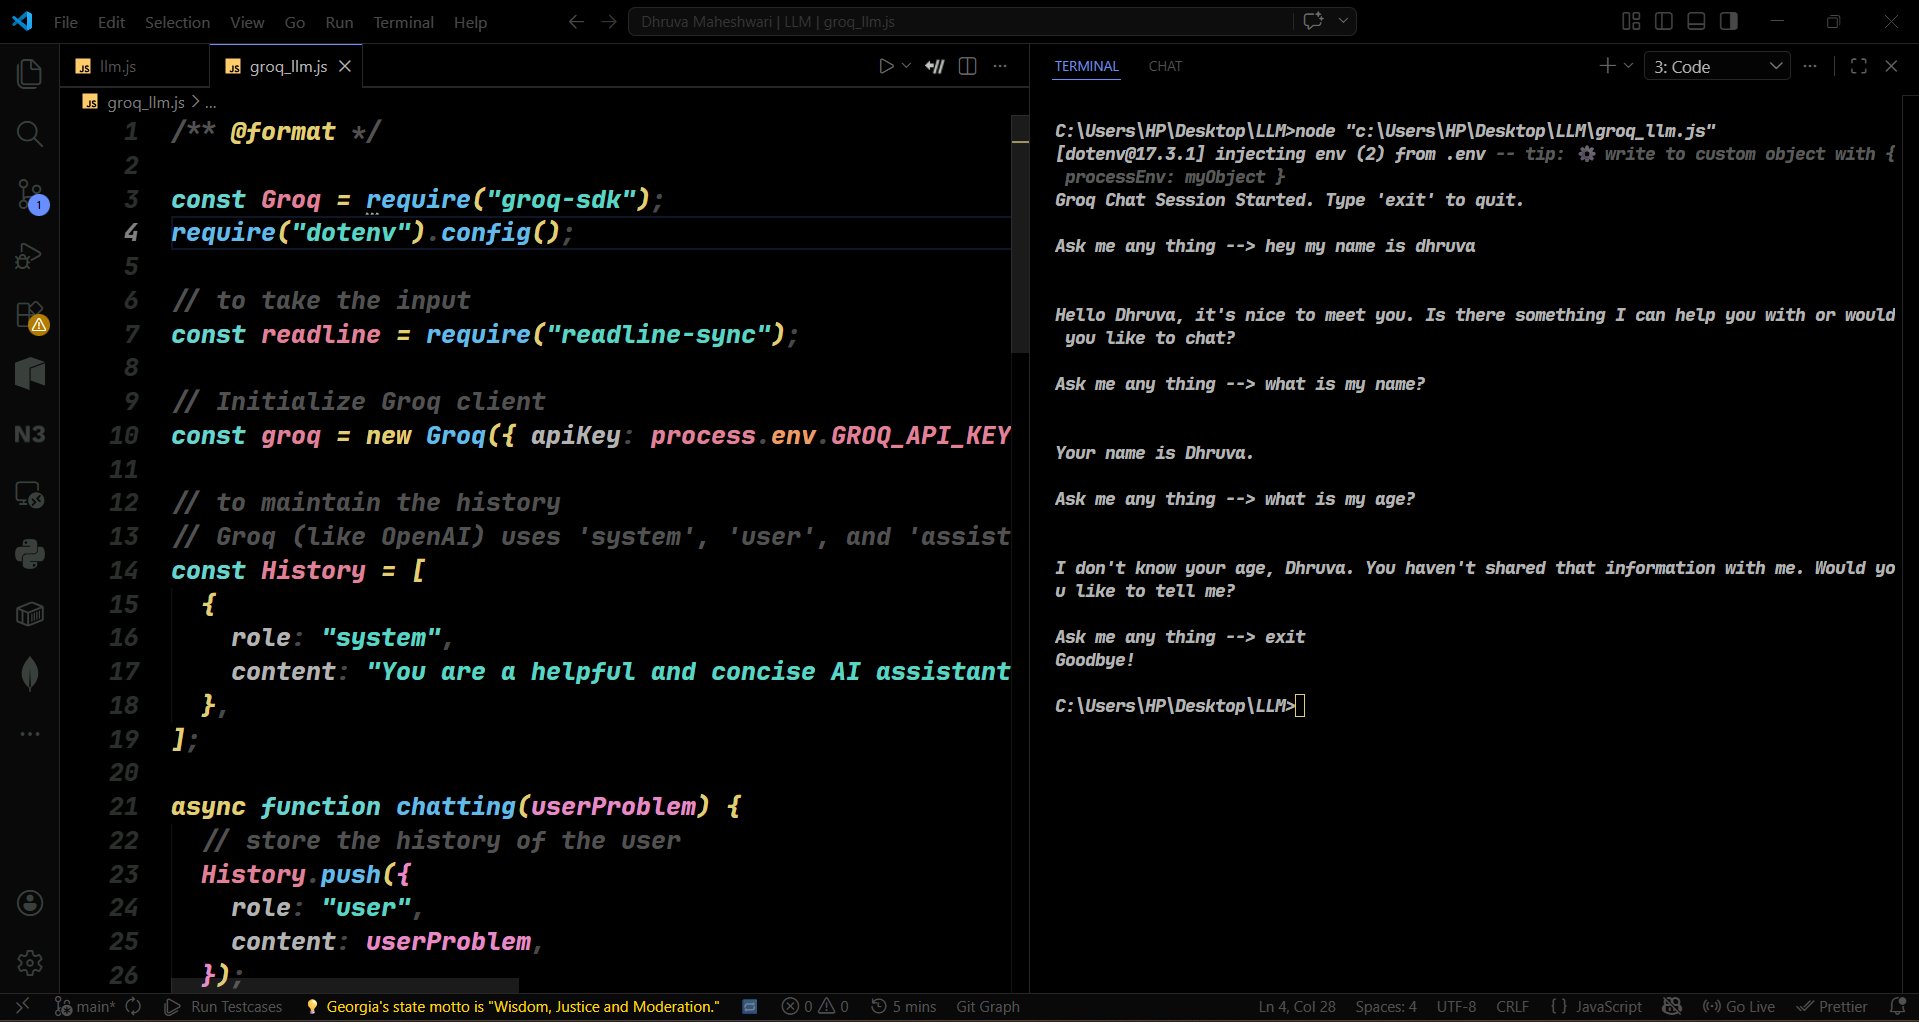Open the '3: Code' terminal selector dropdown
The image size is (1919, 1022).
click(x=1716, y=66)
